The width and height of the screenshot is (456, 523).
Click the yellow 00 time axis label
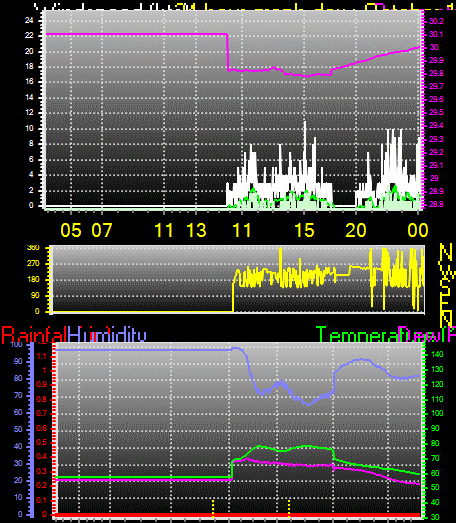click(418, 230)
